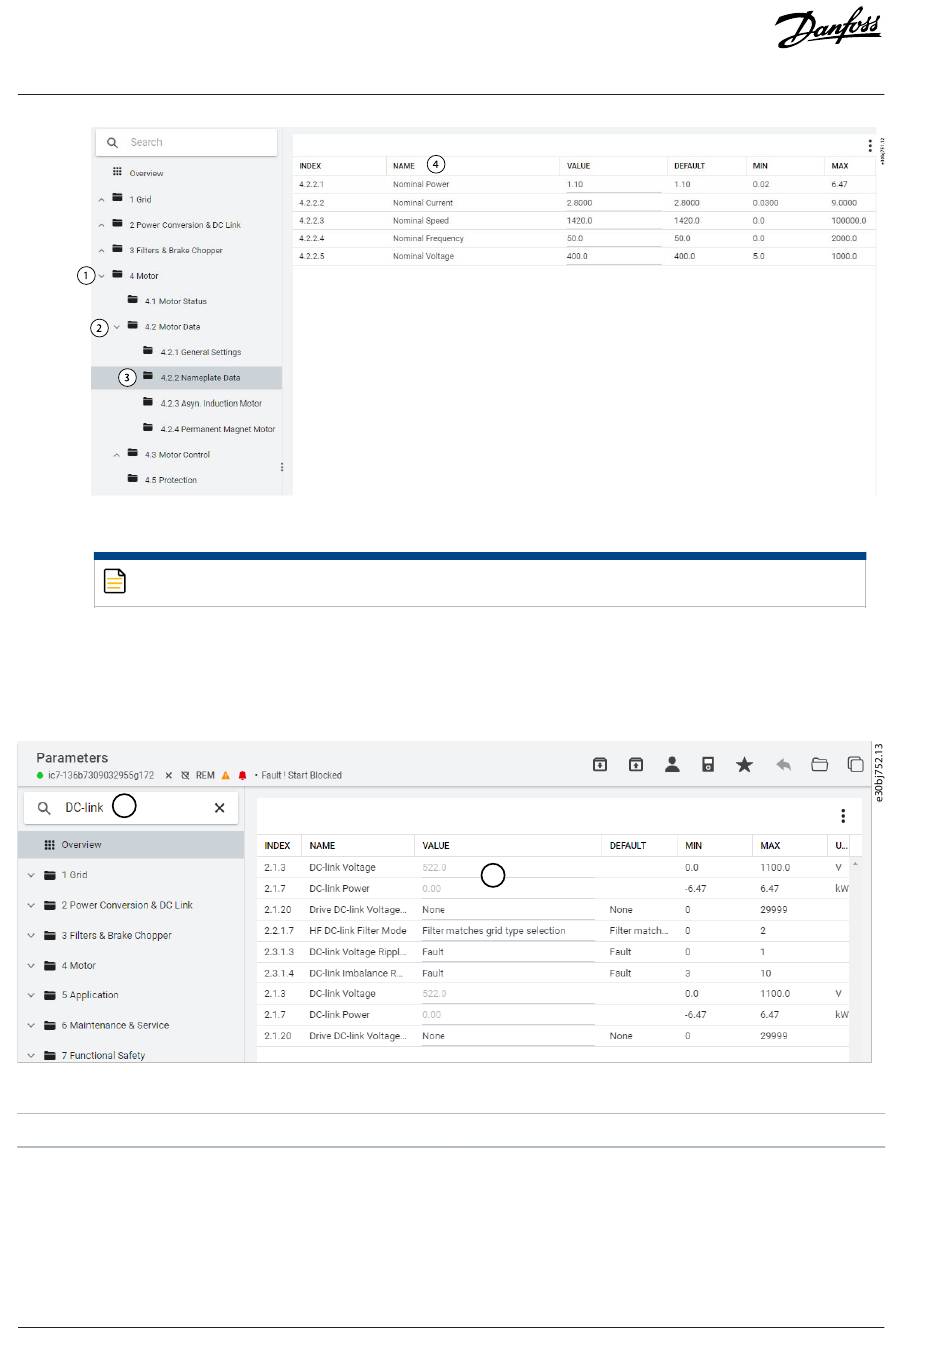Click the Nominal Voltage value field
This screenshot has height=1369, width=950.
click(613, 257)
